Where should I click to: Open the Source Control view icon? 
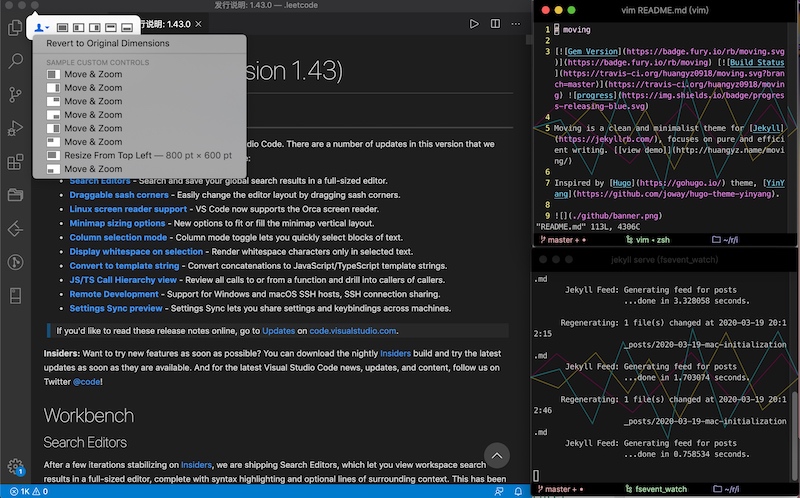(x=15, y=94)
